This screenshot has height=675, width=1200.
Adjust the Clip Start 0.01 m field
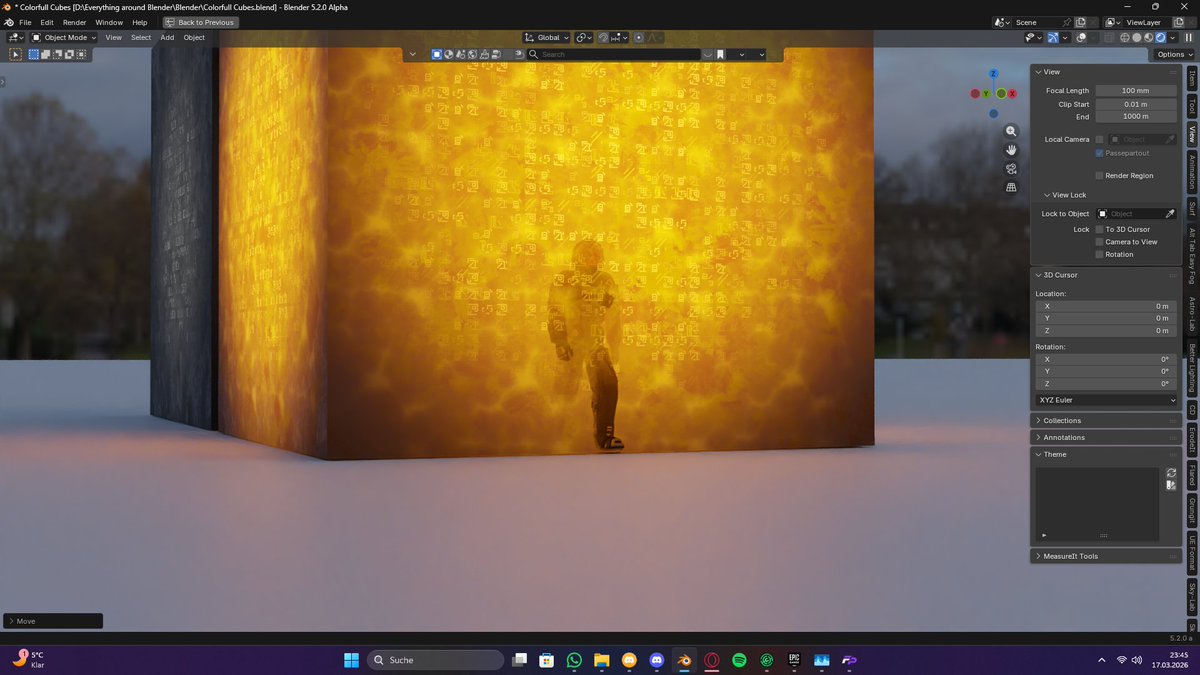coord(1135,104)
